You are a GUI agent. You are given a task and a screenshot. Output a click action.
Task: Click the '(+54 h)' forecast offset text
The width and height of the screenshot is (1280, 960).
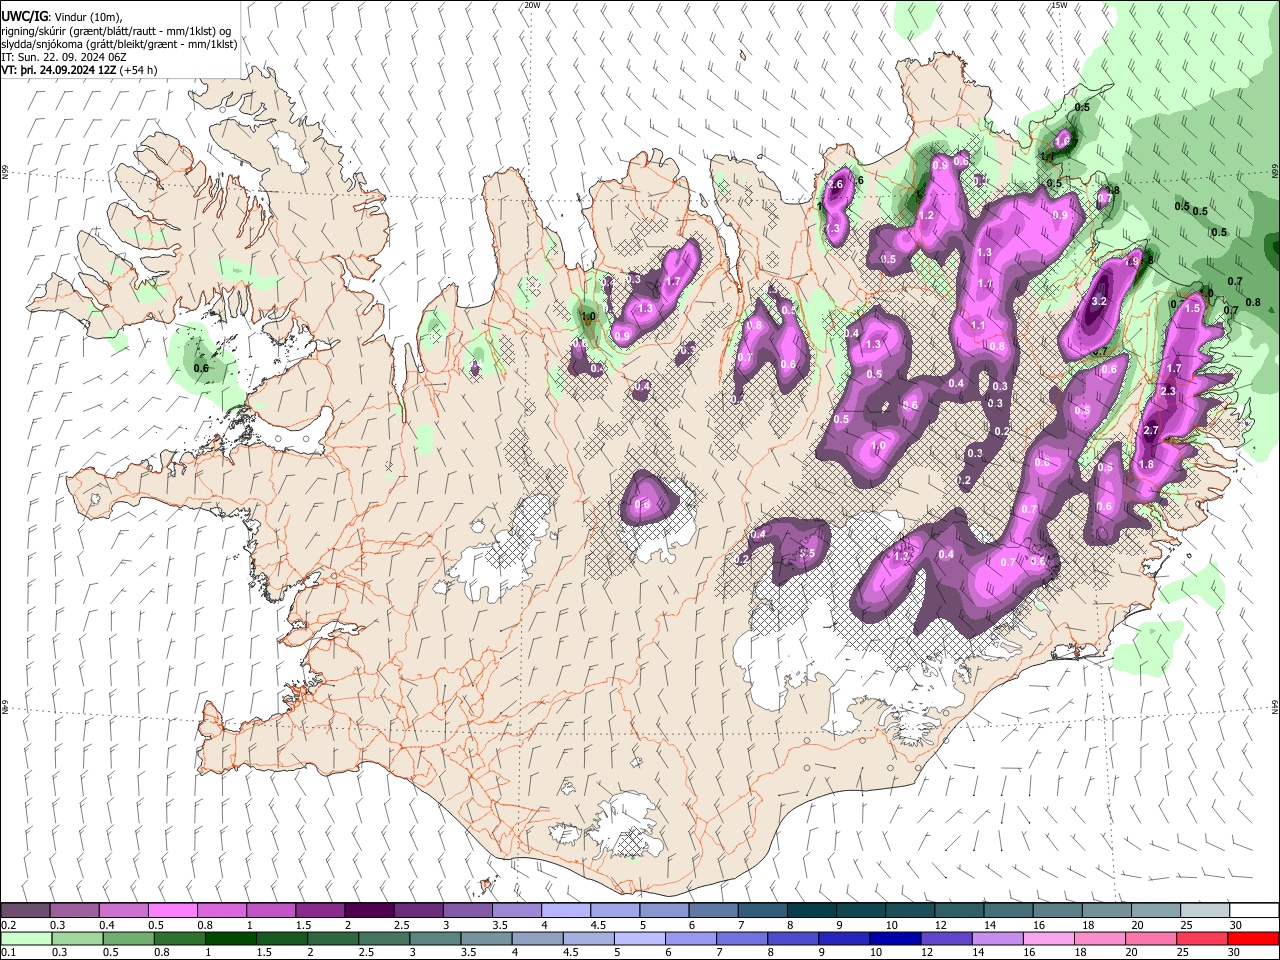click(139, 71)
